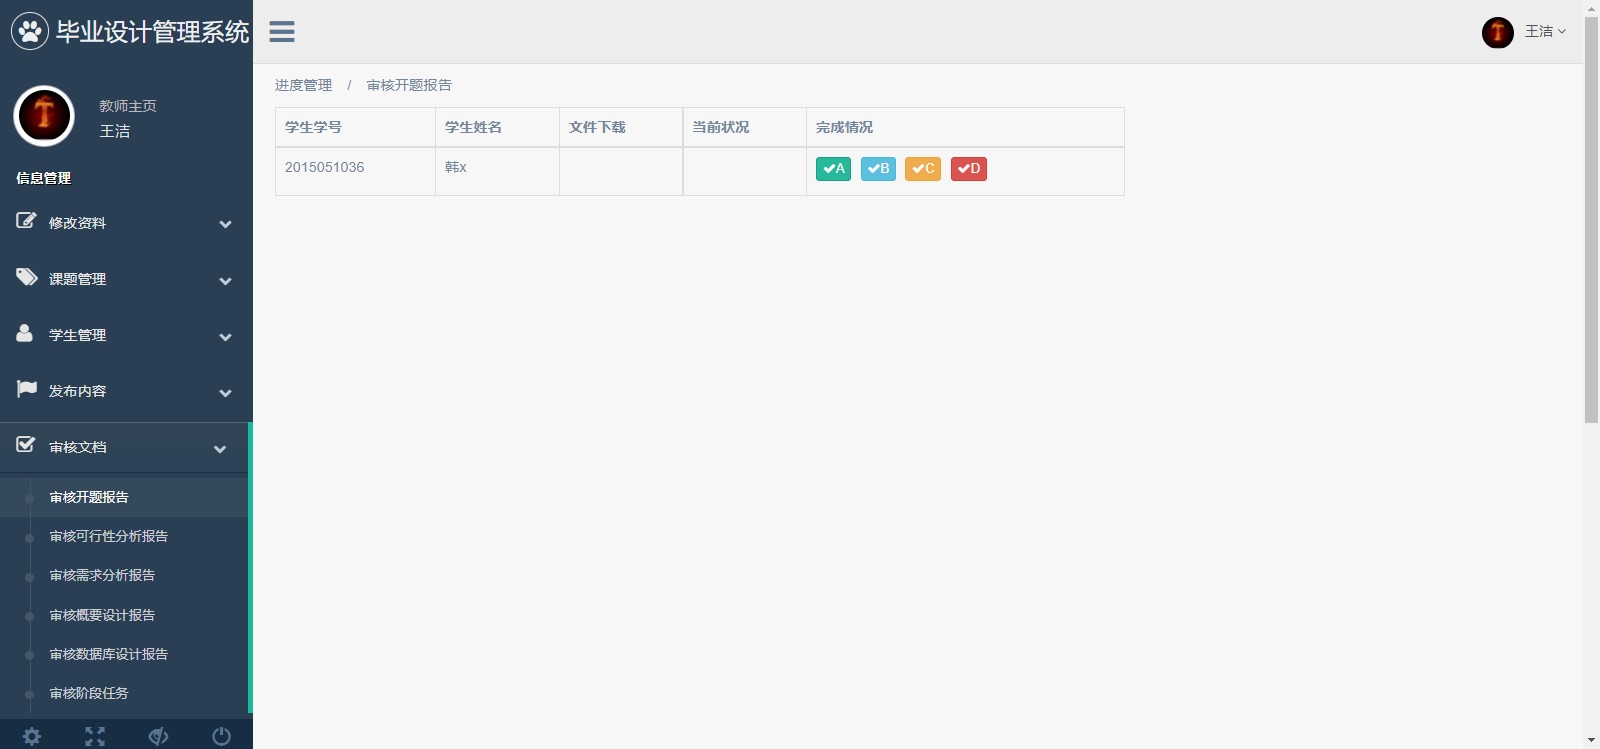Click the 进度管理 breadcrumb link

coord(303,85)
